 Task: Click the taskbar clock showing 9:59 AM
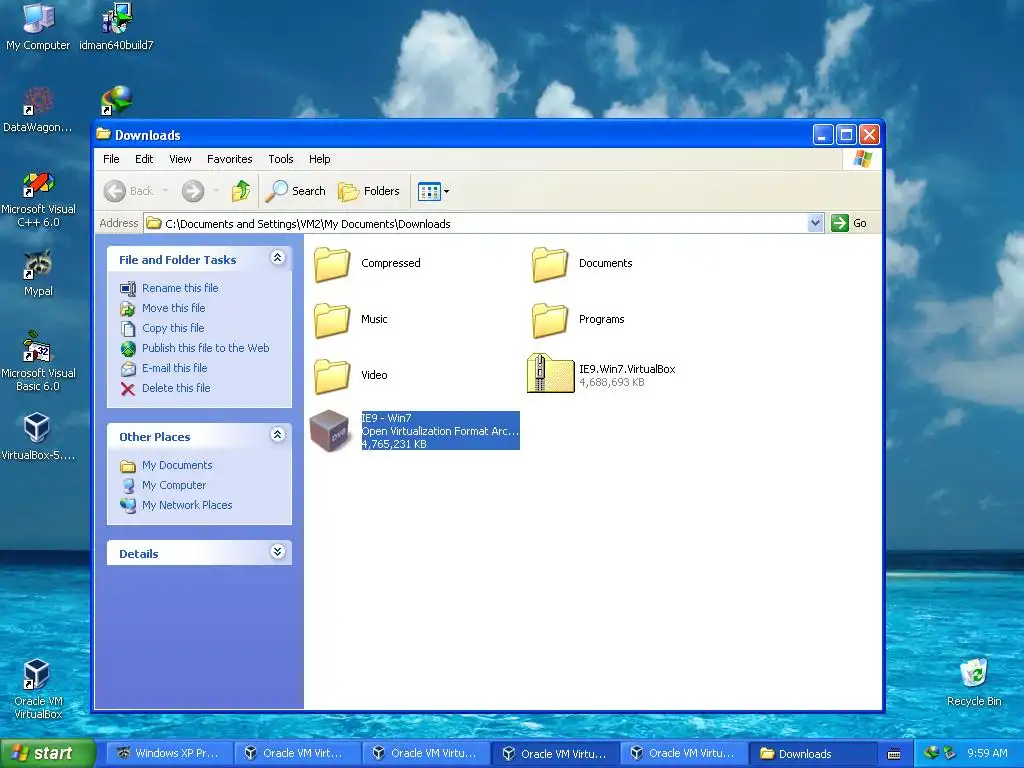[x=987, y=753]
